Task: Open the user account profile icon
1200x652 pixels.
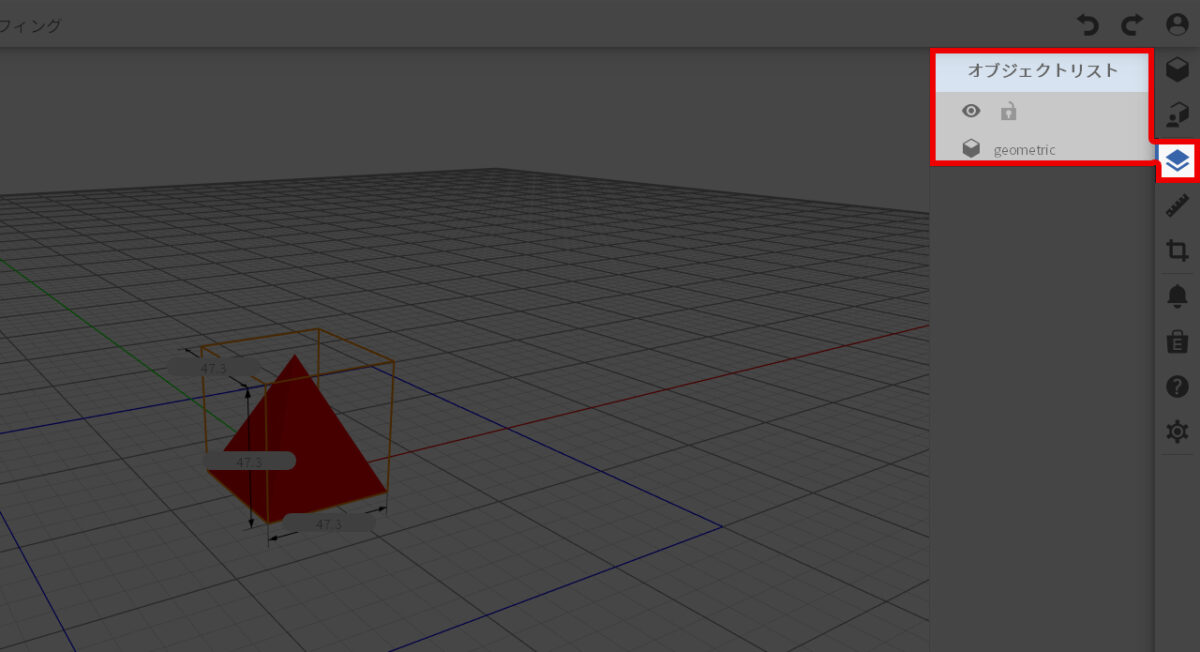Action: 1177,24
